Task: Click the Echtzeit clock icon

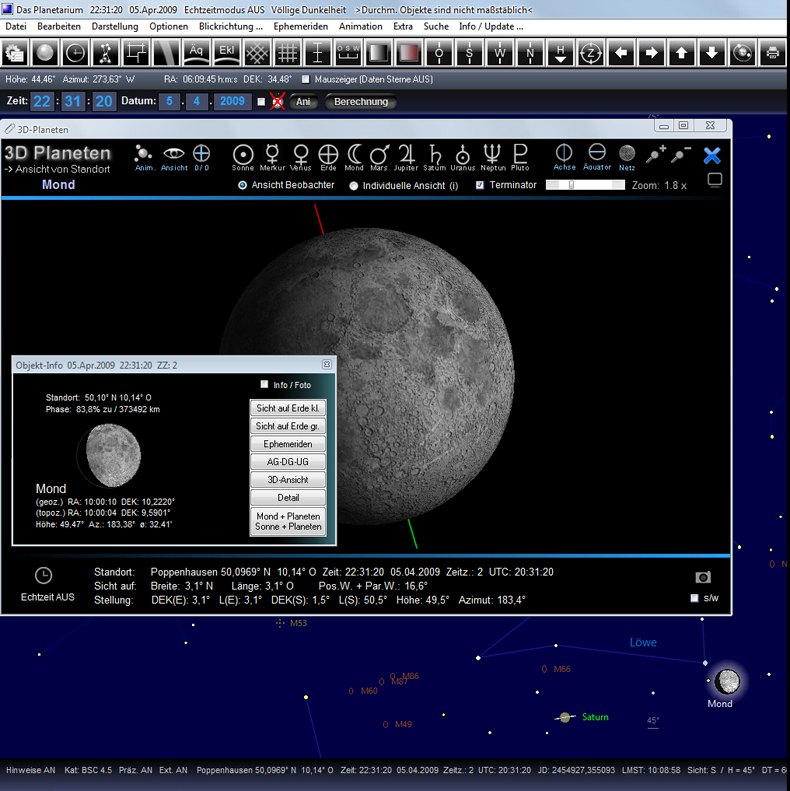Action: click(x=44, y=576)
